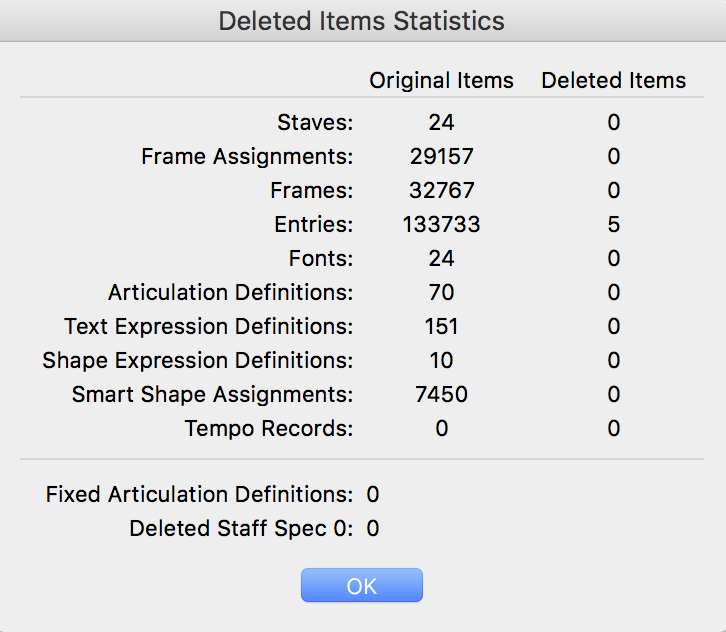
Task: Click the Staves: row label
Action: [x=315, y=123]
